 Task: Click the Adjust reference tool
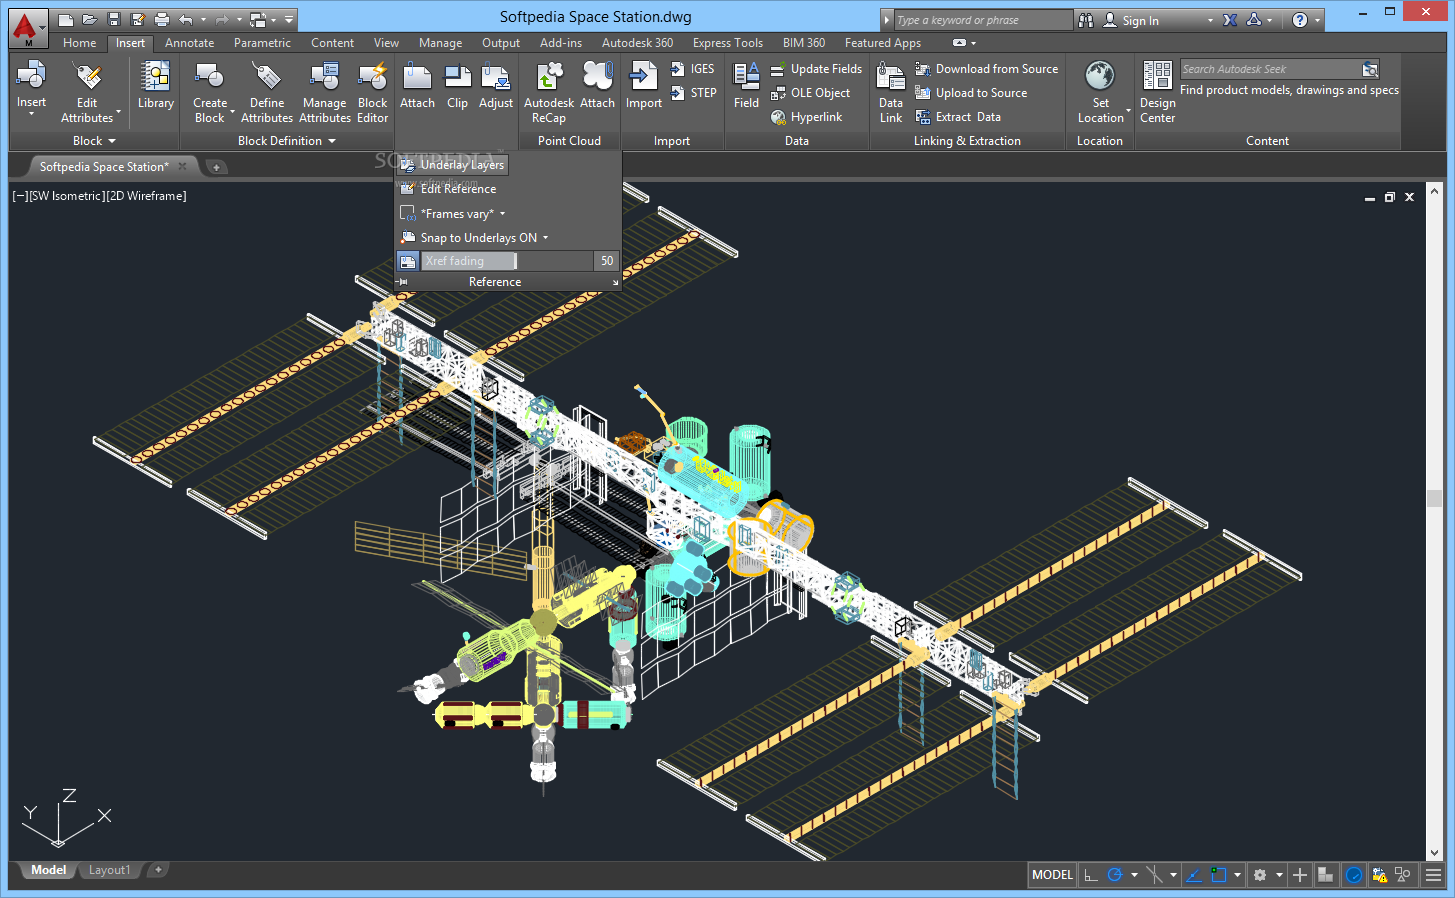[x=496, y=84]
